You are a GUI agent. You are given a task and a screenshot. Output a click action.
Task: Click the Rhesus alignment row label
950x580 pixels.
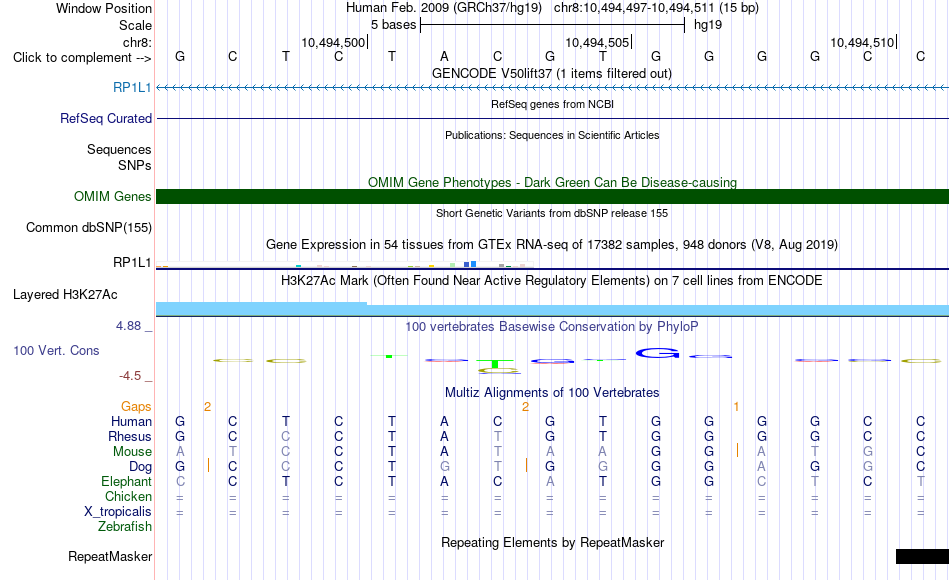[130, 437]
